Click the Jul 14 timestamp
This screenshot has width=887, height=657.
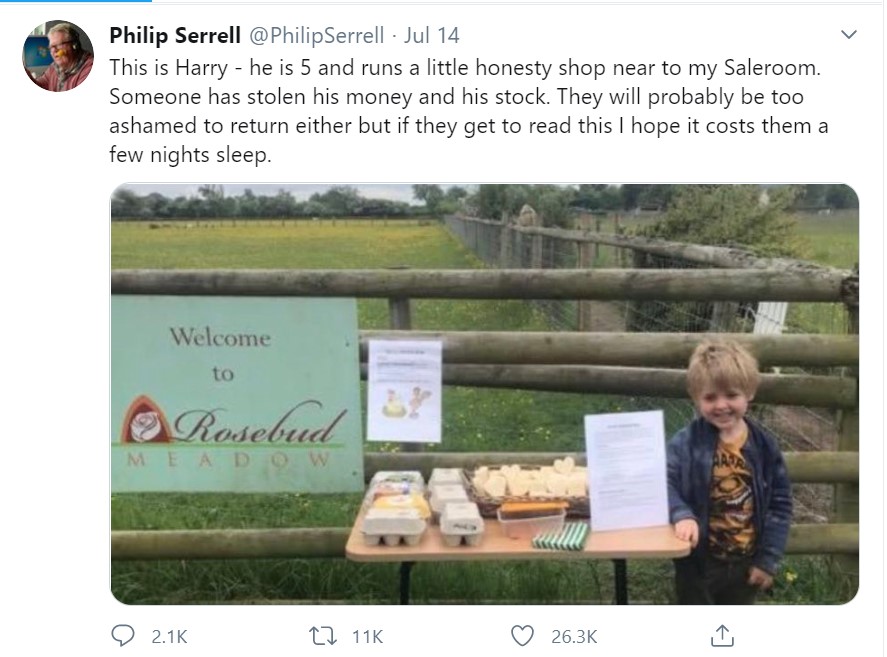[x=431, y=36]
